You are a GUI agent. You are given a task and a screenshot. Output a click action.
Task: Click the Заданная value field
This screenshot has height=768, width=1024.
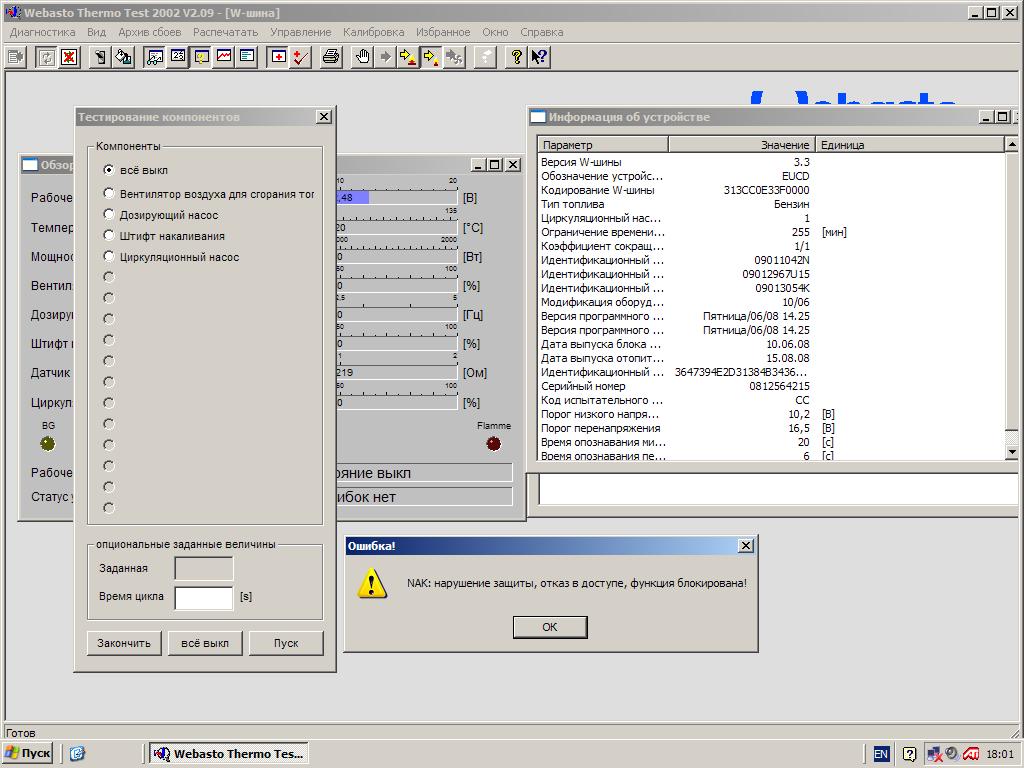[x=204, y=568]
